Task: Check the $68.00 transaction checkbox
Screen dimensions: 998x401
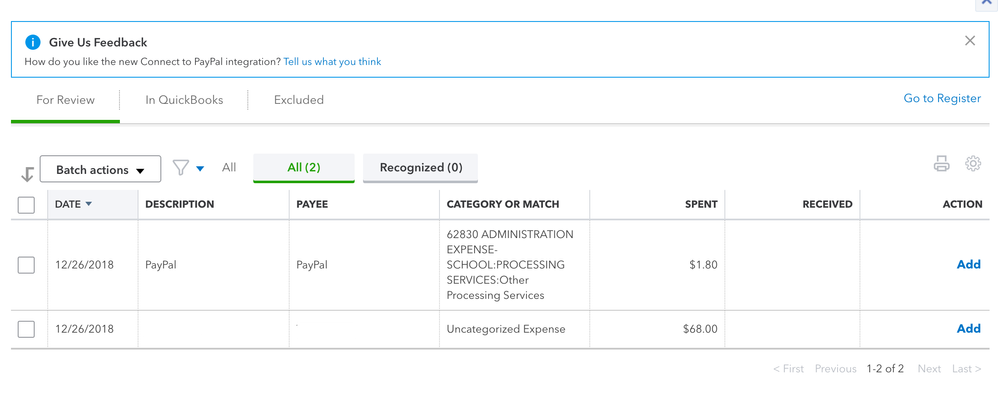Action: (27, 329)
